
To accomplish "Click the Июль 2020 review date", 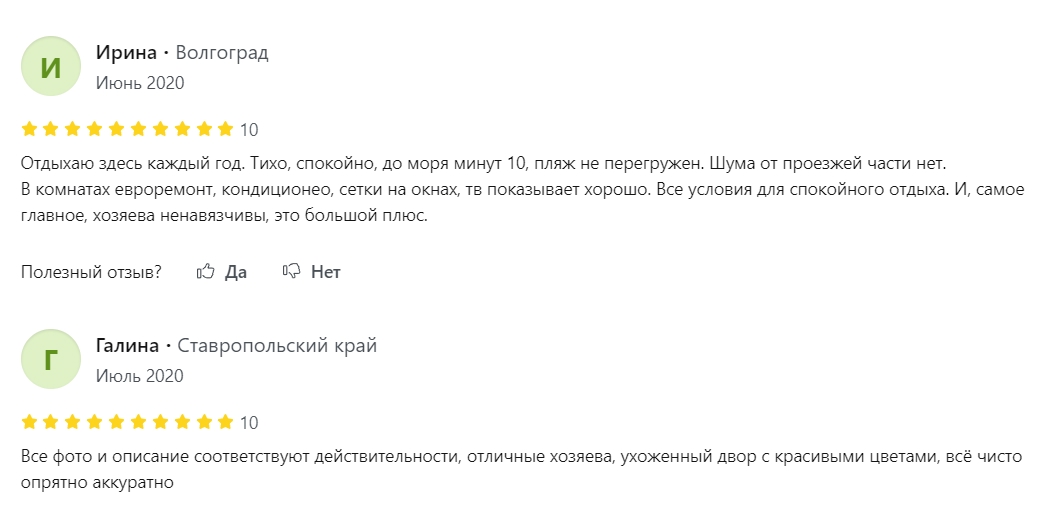I will 139,375.
